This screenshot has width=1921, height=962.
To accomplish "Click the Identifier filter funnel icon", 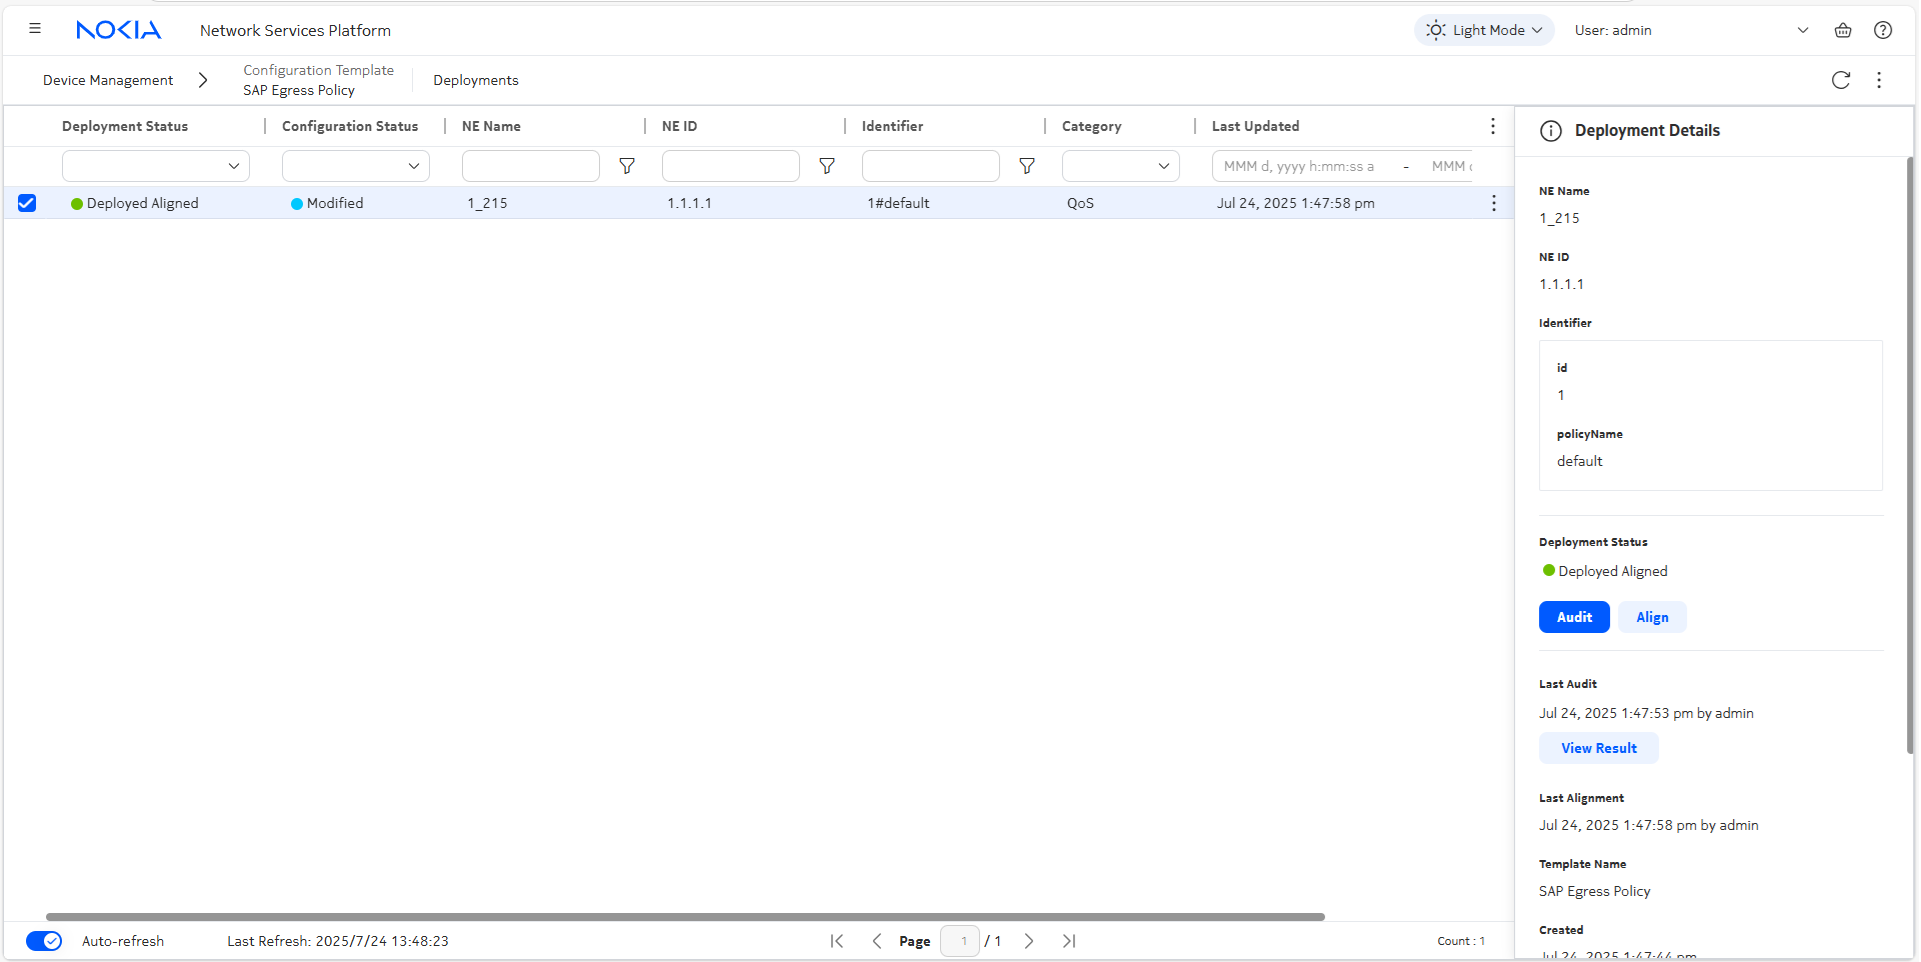I will [1027, 166].
